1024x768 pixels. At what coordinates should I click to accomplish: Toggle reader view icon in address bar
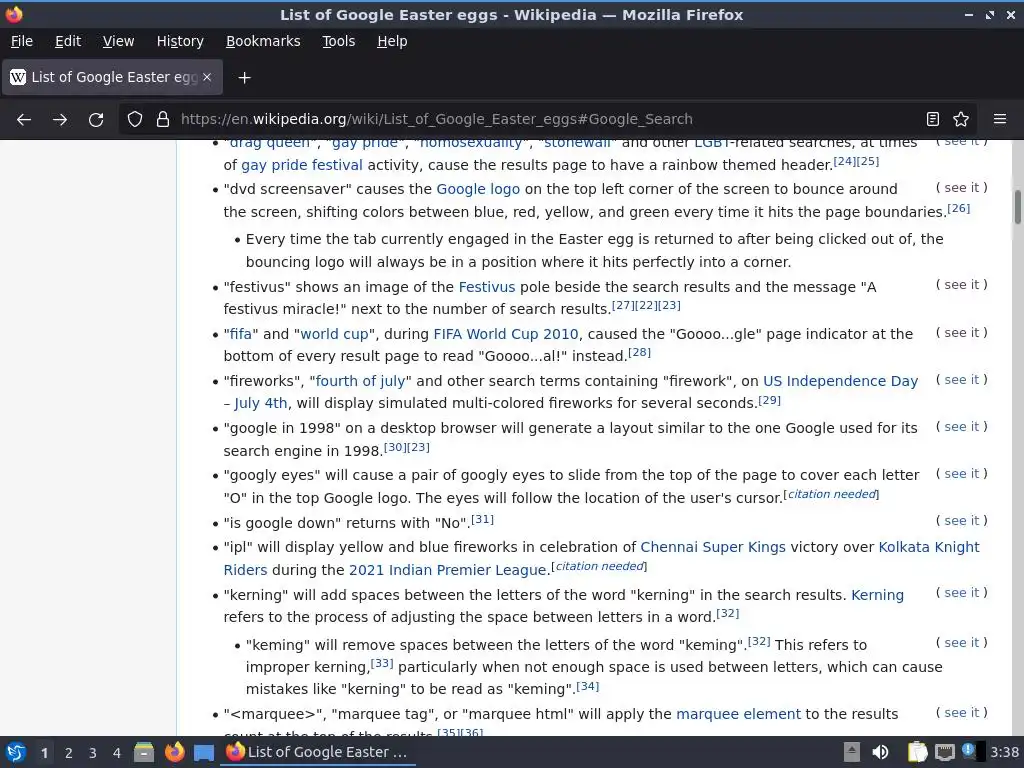933,119
